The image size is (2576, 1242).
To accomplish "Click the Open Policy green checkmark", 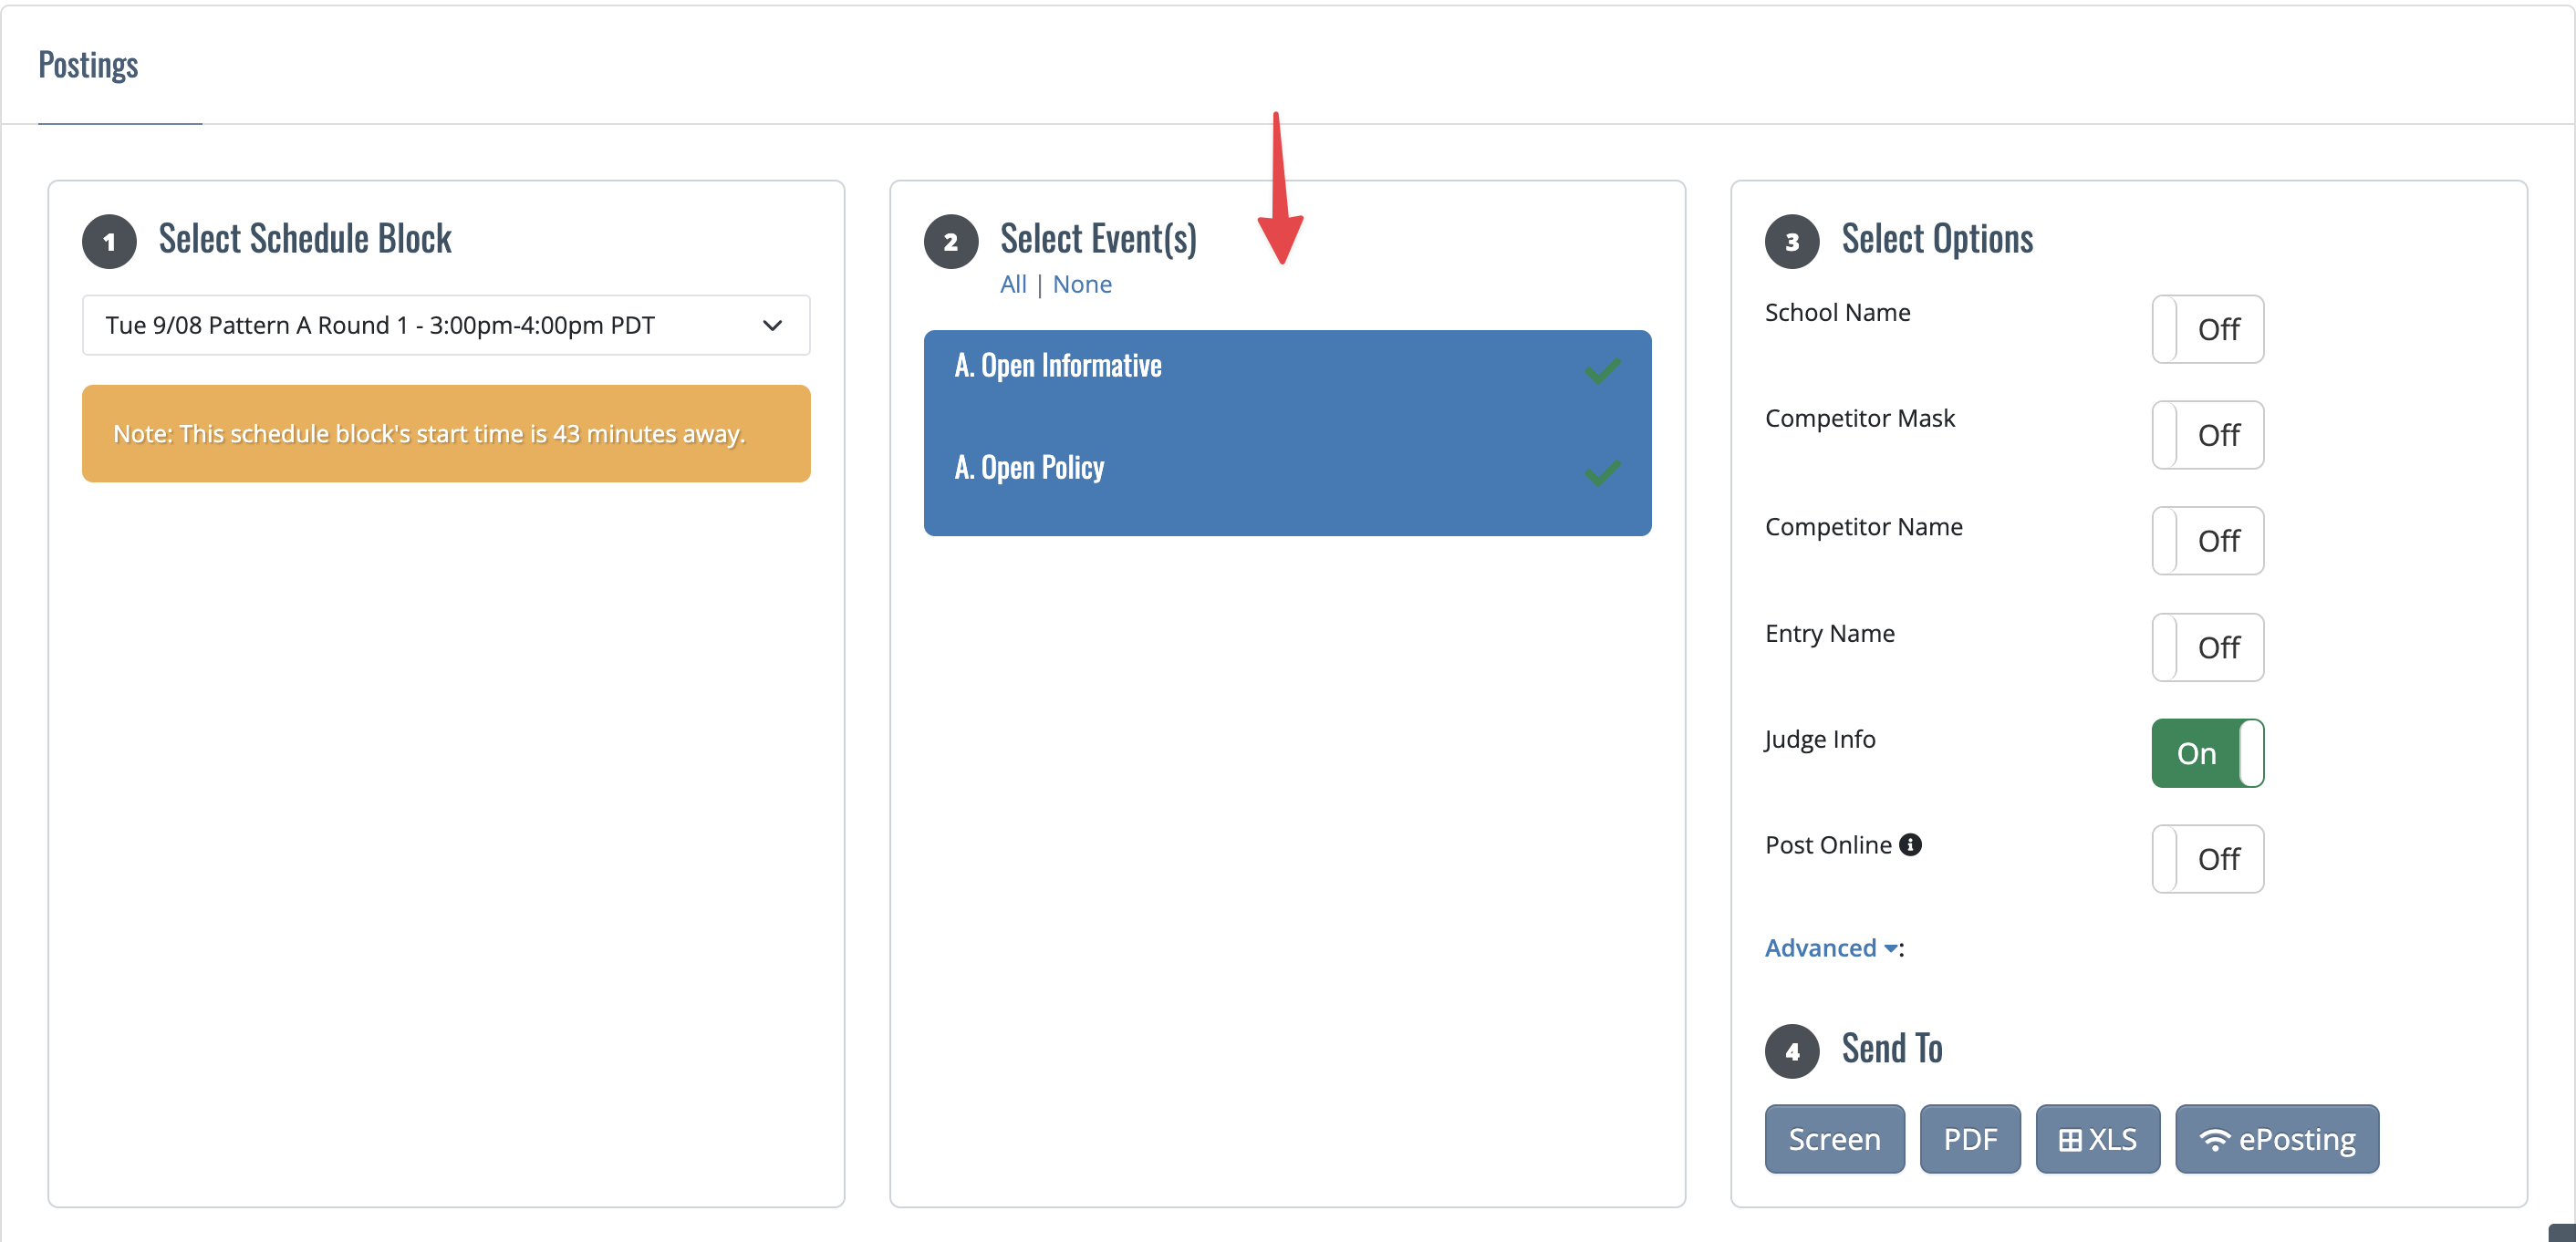I will pos(1602,472).
